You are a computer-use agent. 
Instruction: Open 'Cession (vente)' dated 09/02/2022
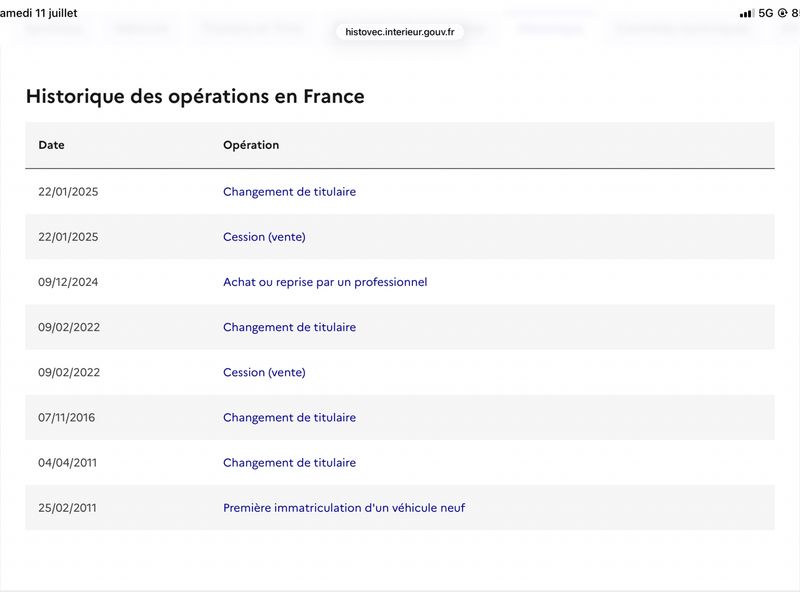pyautogui.click(x=264, y=372)
